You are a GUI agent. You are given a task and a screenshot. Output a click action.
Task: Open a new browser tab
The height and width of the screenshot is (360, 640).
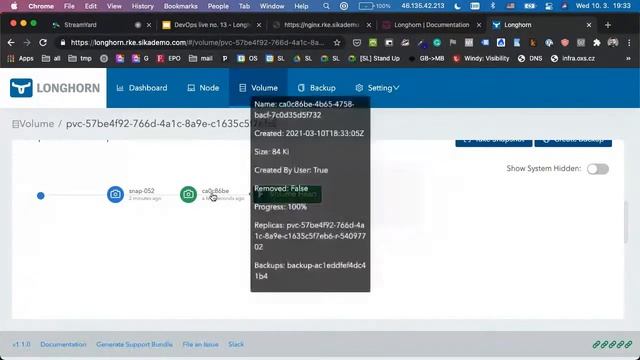coord(608,25)
